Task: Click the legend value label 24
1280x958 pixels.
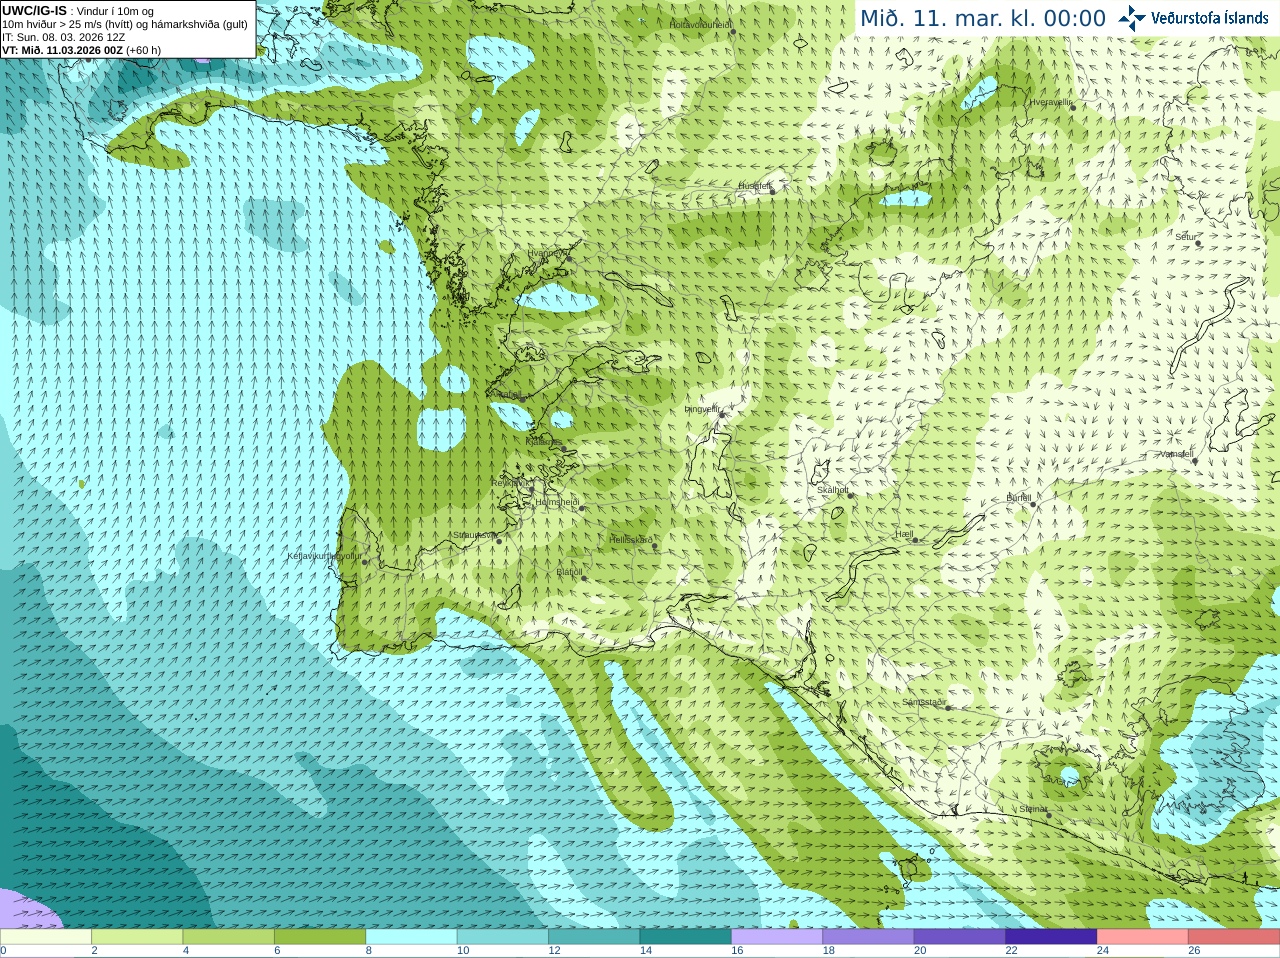Action: (x=1103, y=951)
